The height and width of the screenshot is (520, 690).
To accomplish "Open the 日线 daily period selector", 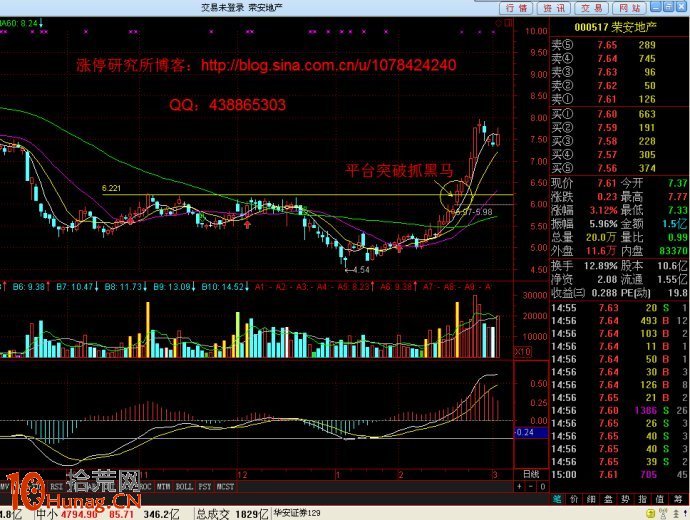I will pyautogui.click(x=531, y=474).
